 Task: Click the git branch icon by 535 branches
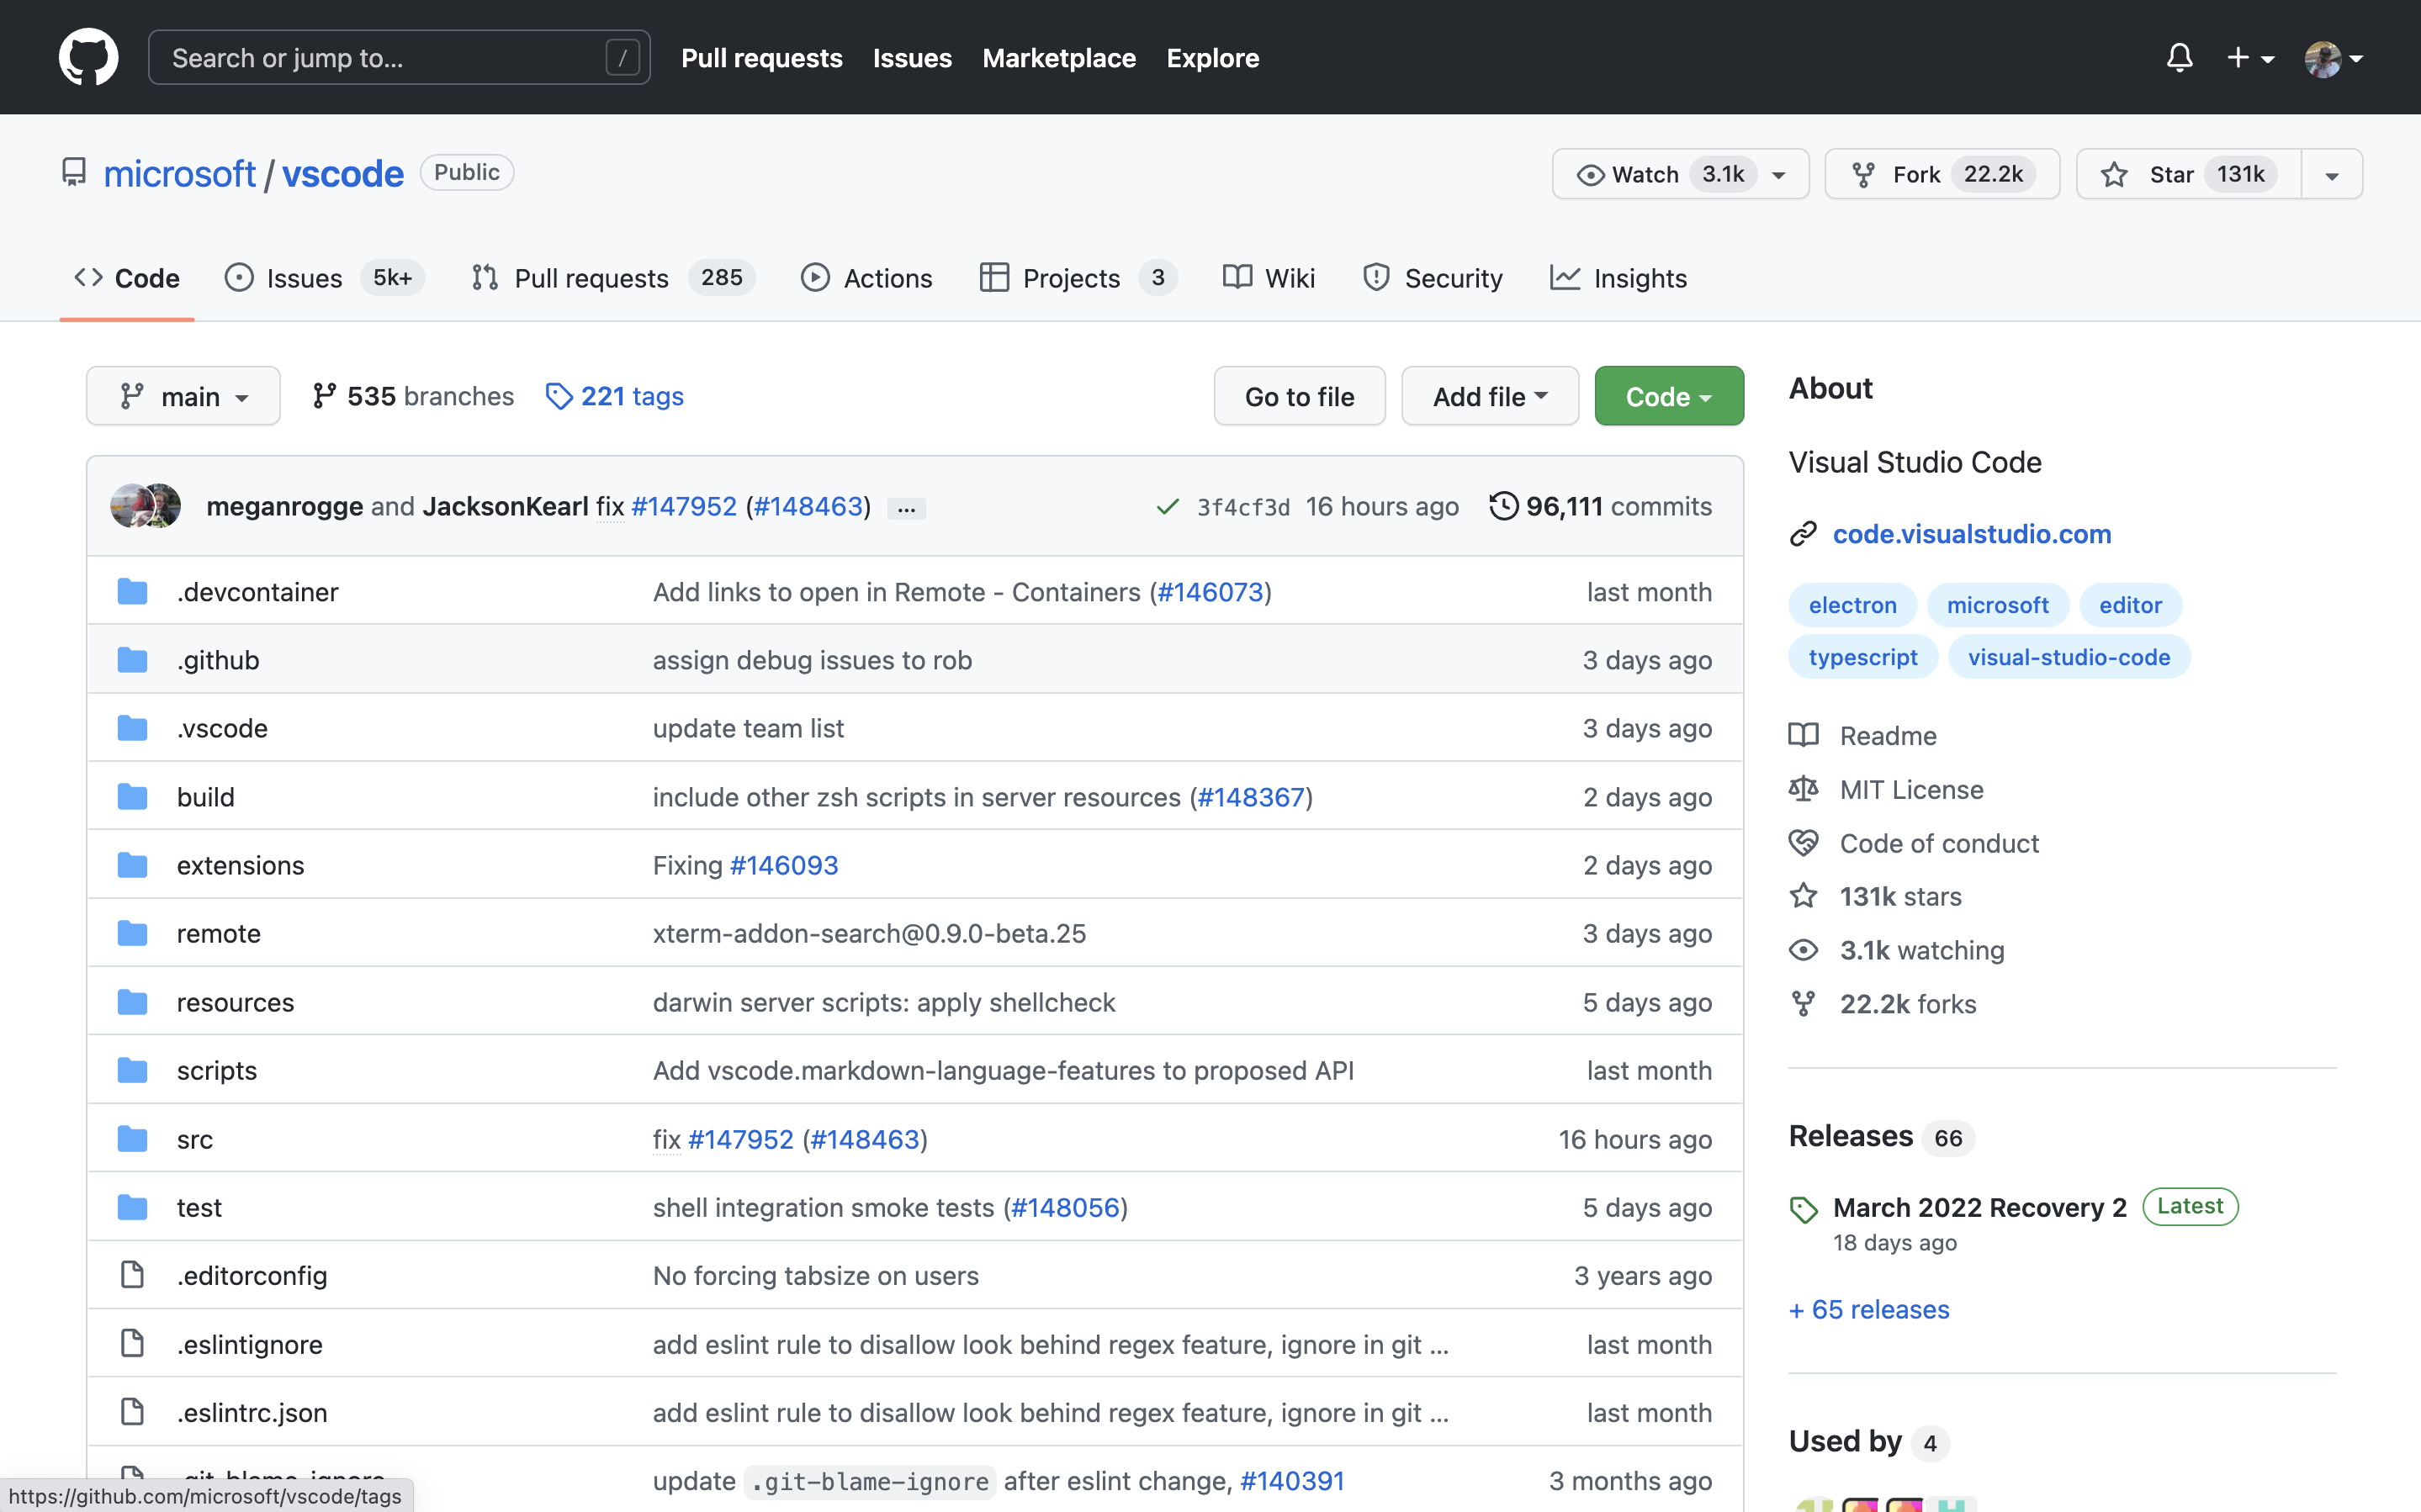[323, 396]
